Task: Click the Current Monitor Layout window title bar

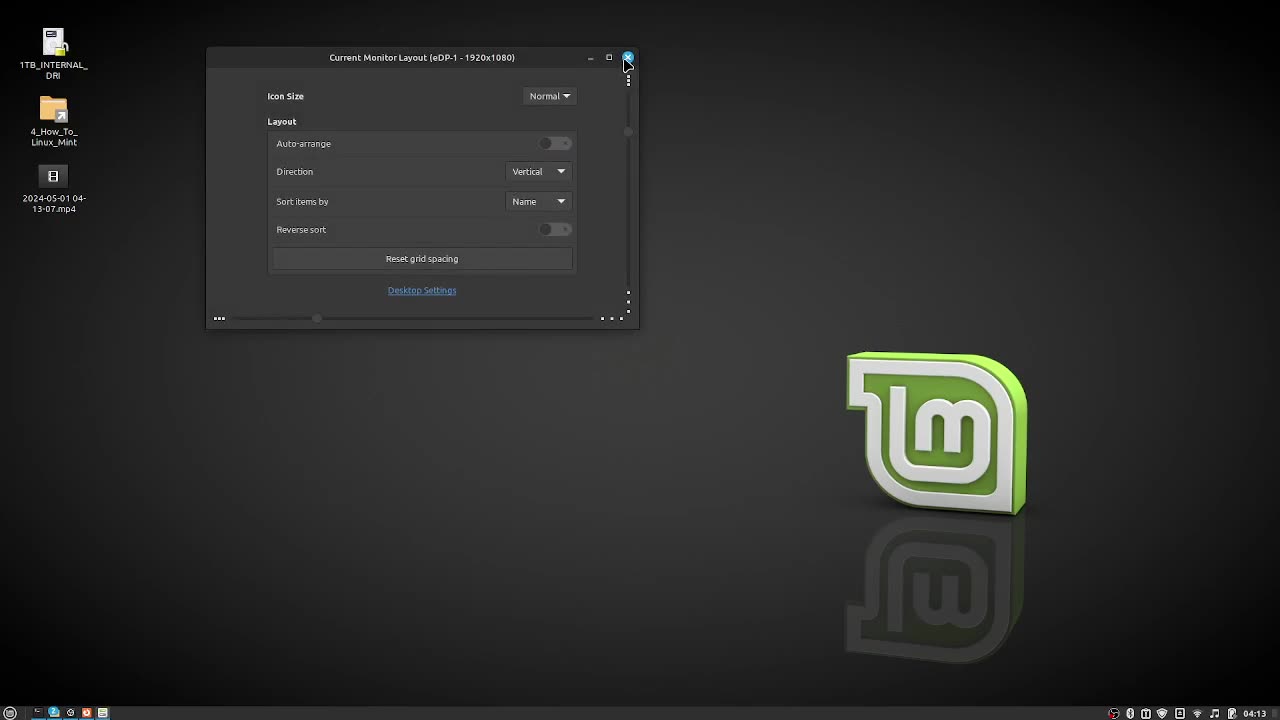Action: click(422, 57)
